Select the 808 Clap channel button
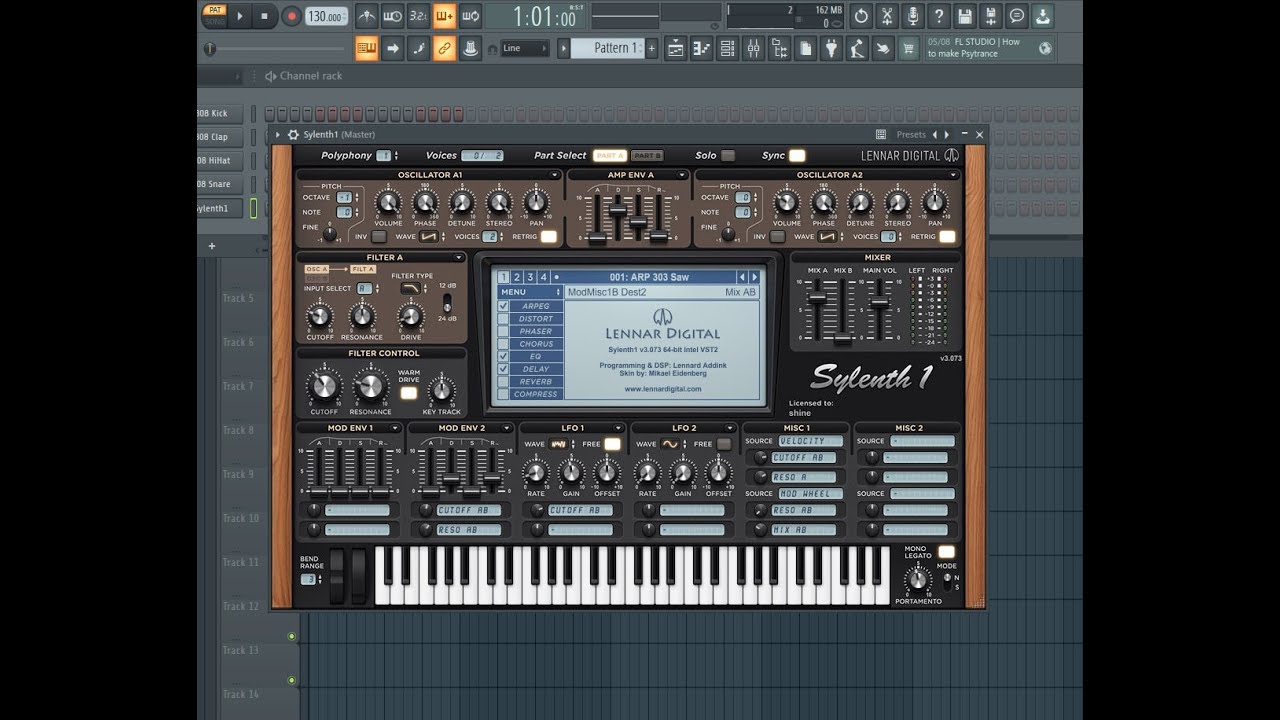The image size is (1280, 720). (x=220, y=137)
